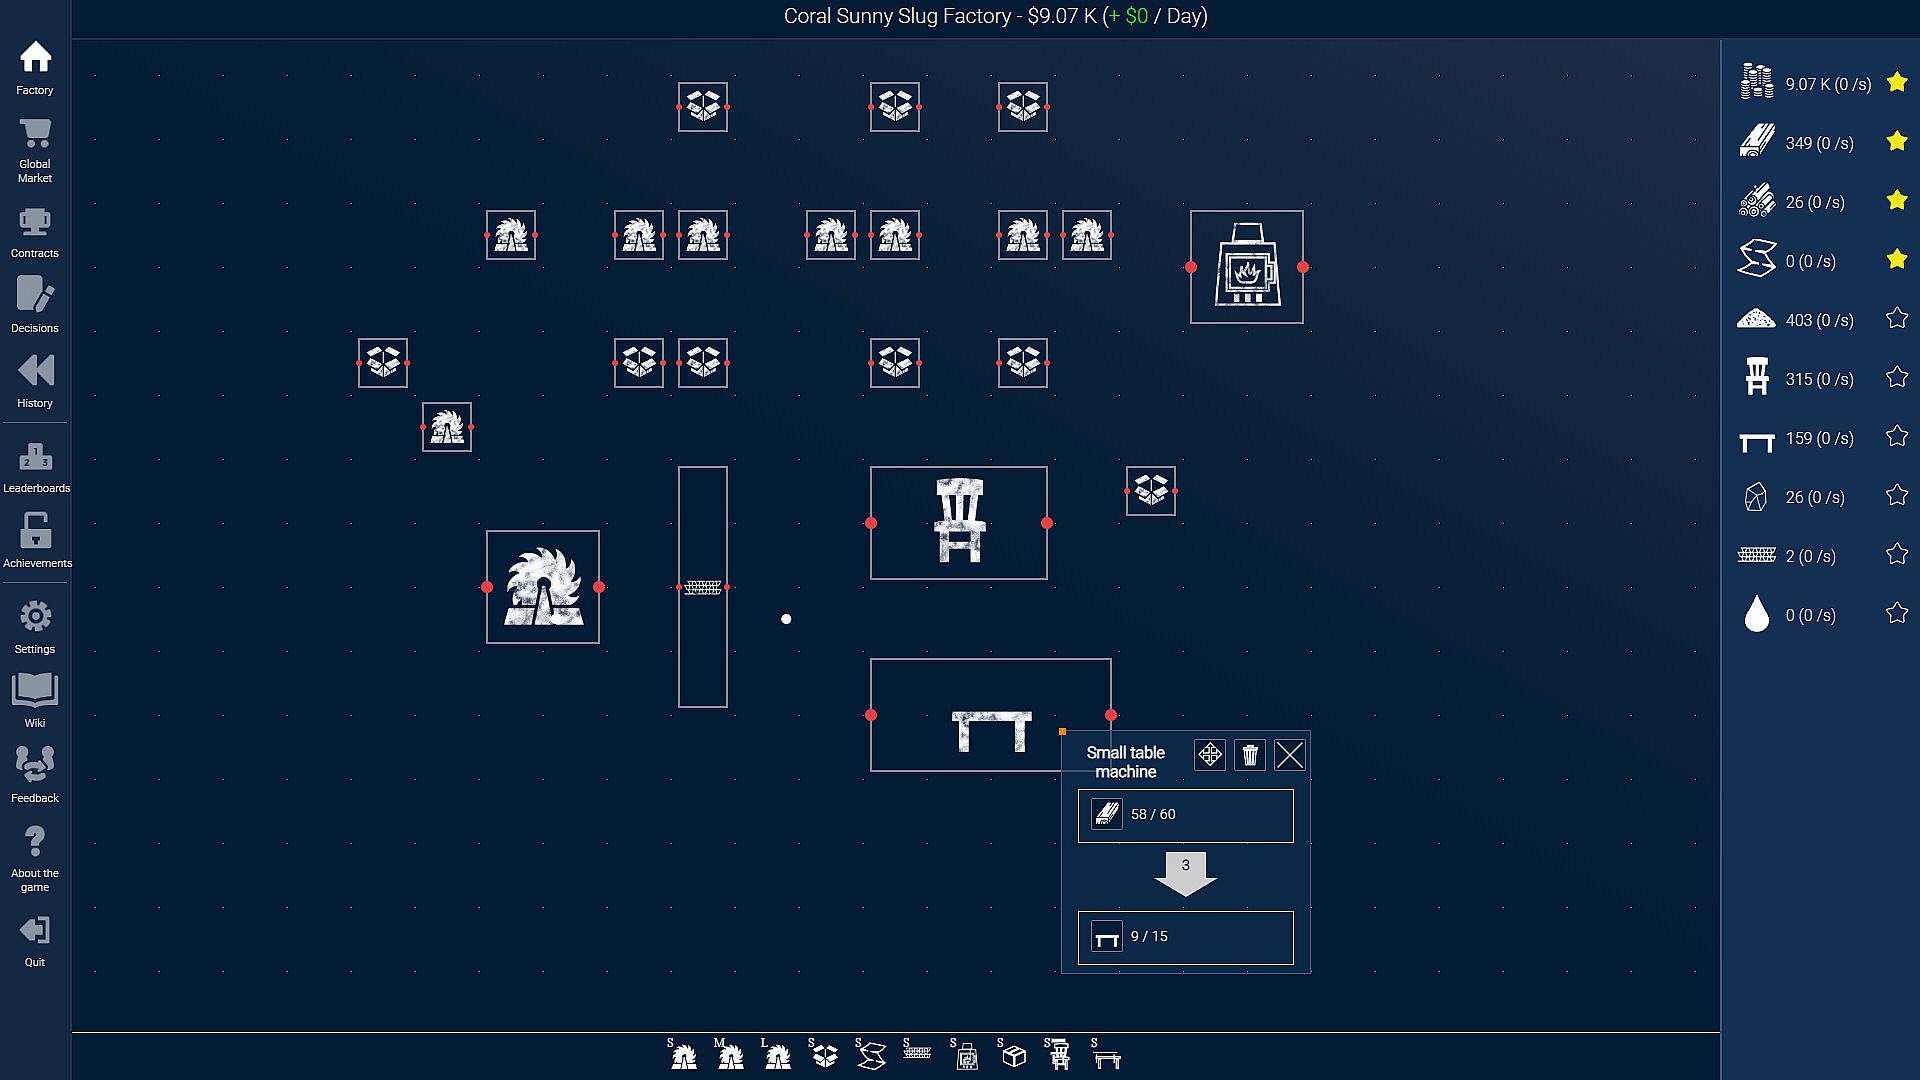Favorite the chairs resource star
The height and width of the screenshot is (1080, 1920).
click(x=1896, y=378)
